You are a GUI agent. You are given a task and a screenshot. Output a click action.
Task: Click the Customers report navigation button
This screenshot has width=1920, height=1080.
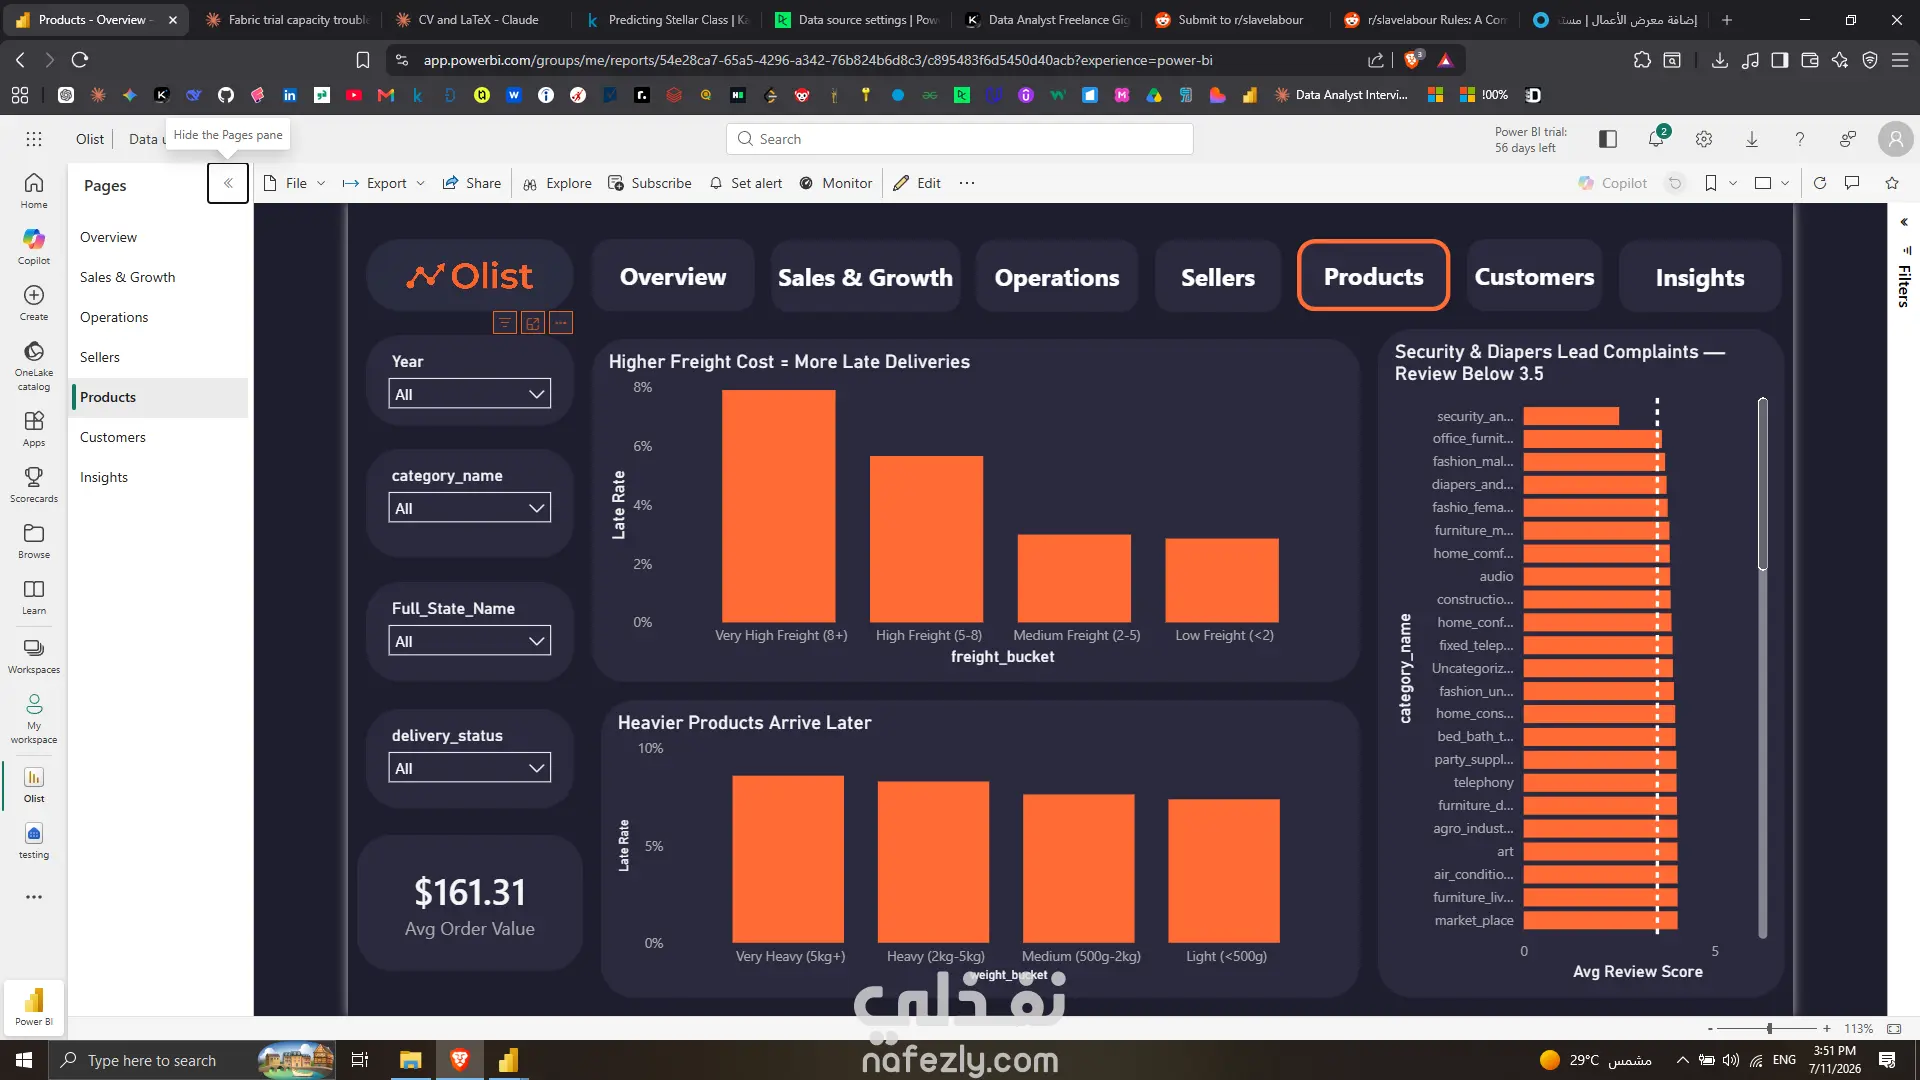[1535, 276]
